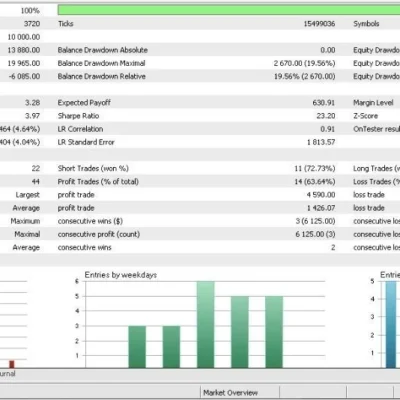
Task: Click the small red bar at bottom left
Action: [x=12, y=364]
